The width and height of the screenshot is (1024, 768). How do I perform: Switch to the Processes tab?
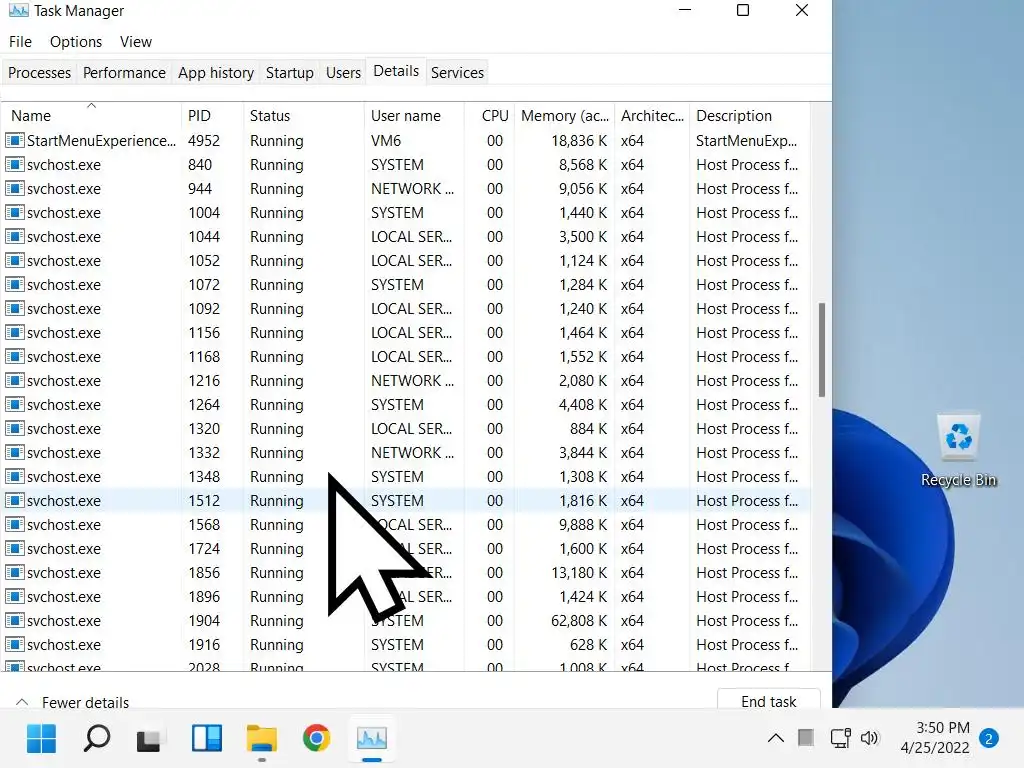click(39, 72)
